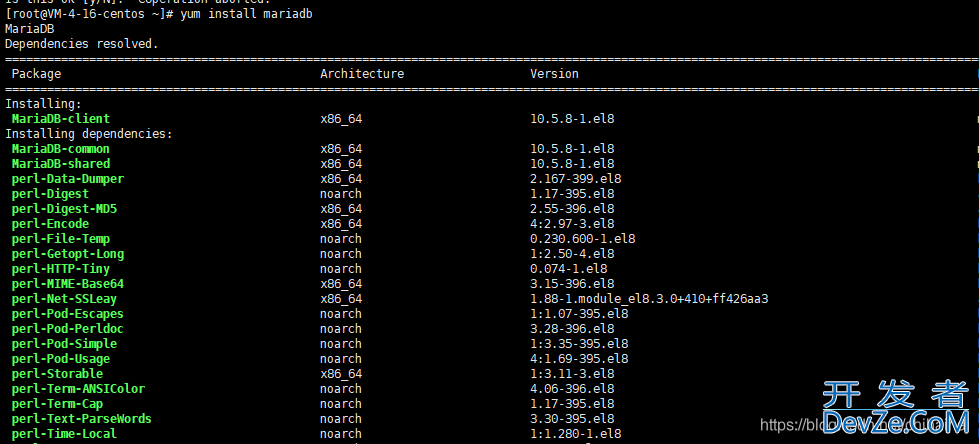Select the MariaDB-client package name

click(61, 119)
